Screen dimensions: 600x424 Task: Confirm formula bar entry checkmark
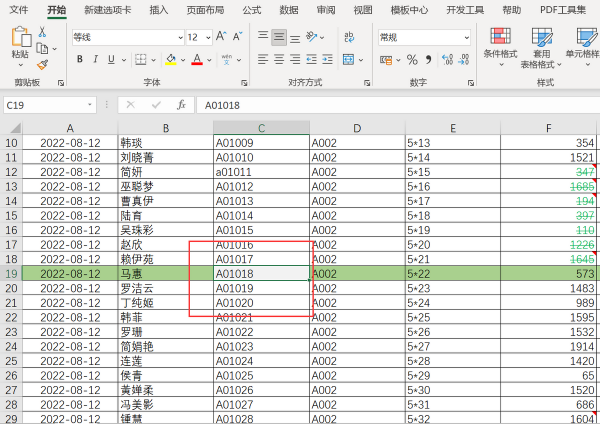[x=156, y=105]
